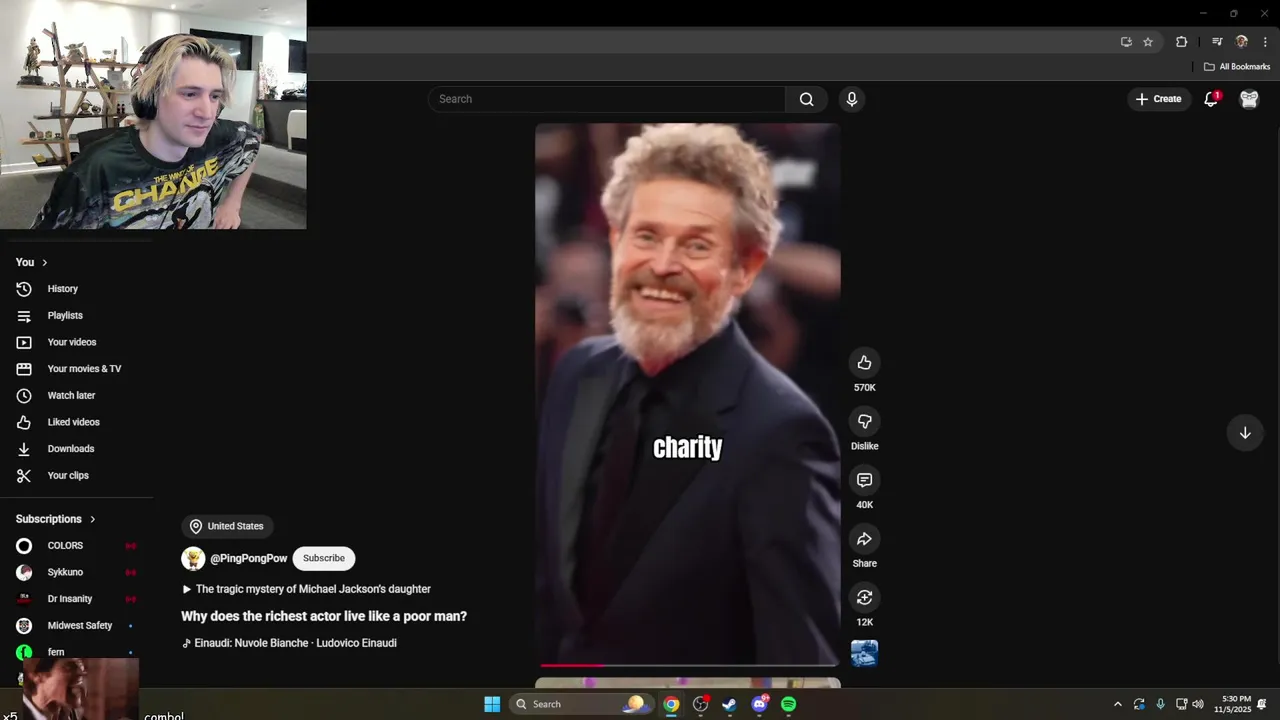Click into the YouTube Search field

(607, 99)
